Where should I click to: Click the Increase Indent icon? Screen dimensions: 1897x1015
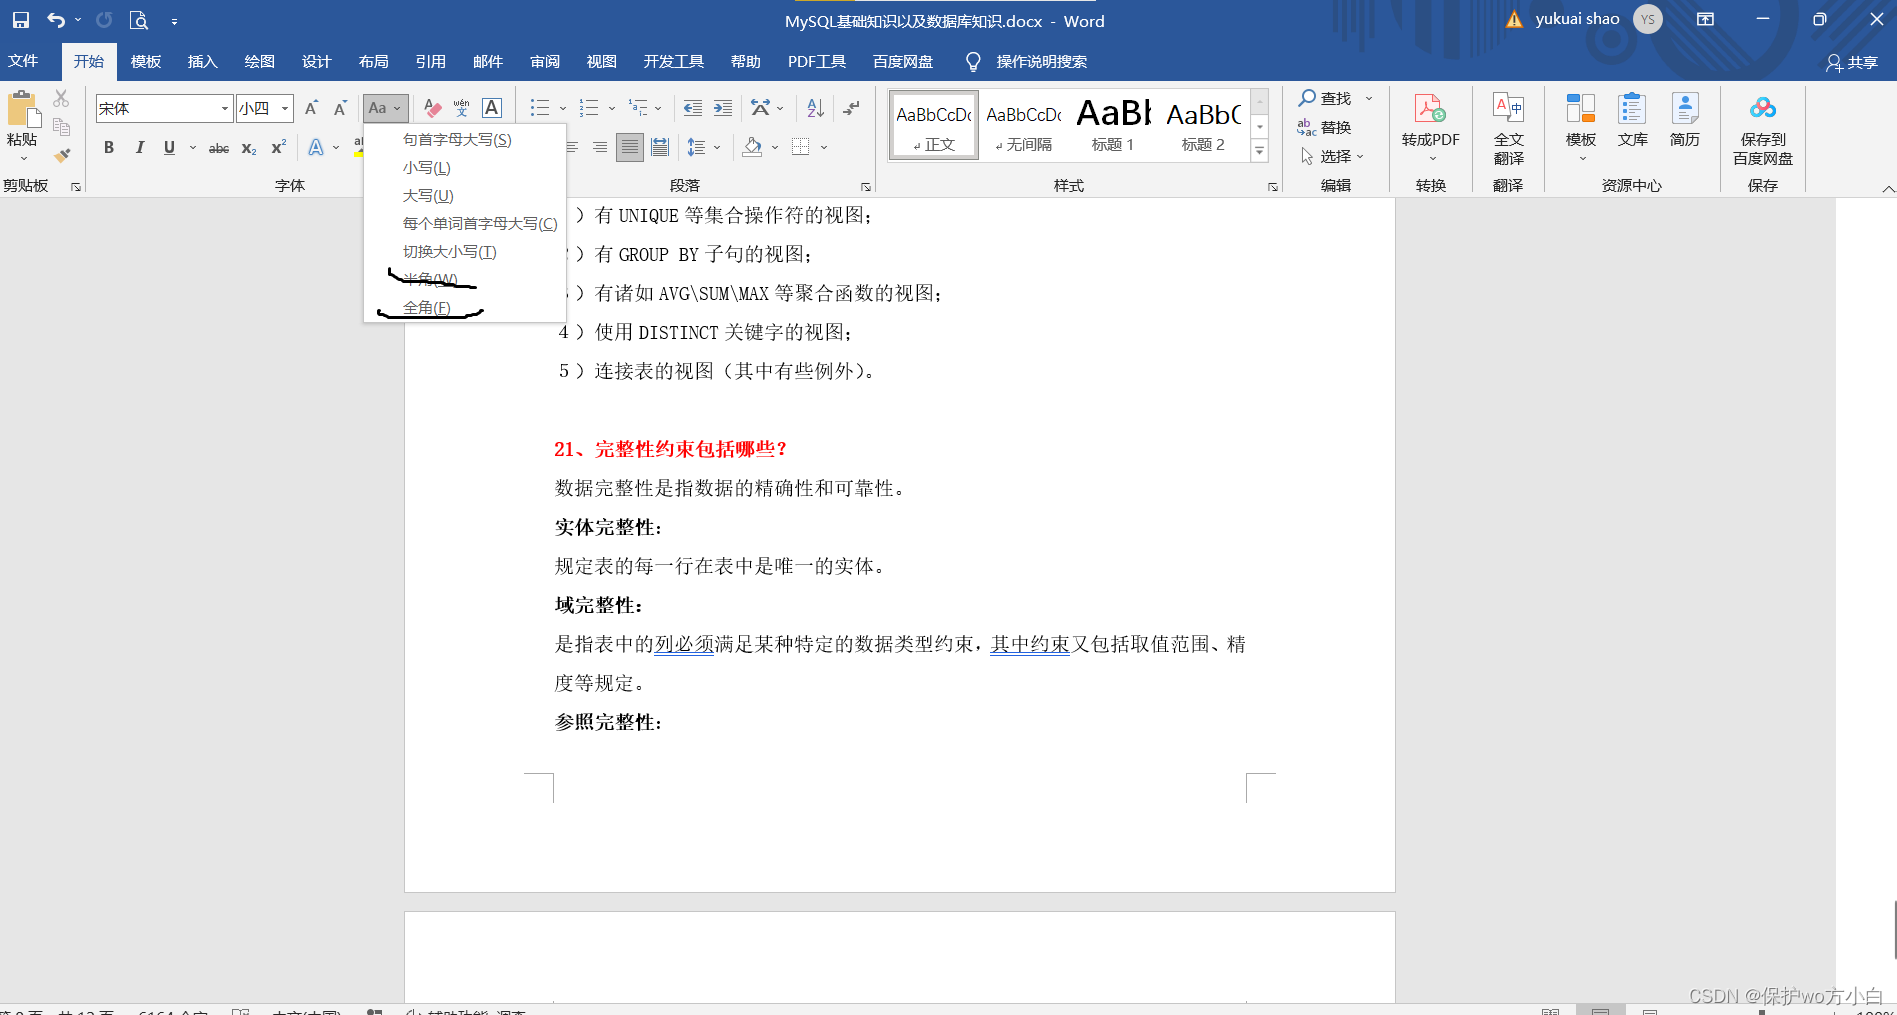[723, 108]
